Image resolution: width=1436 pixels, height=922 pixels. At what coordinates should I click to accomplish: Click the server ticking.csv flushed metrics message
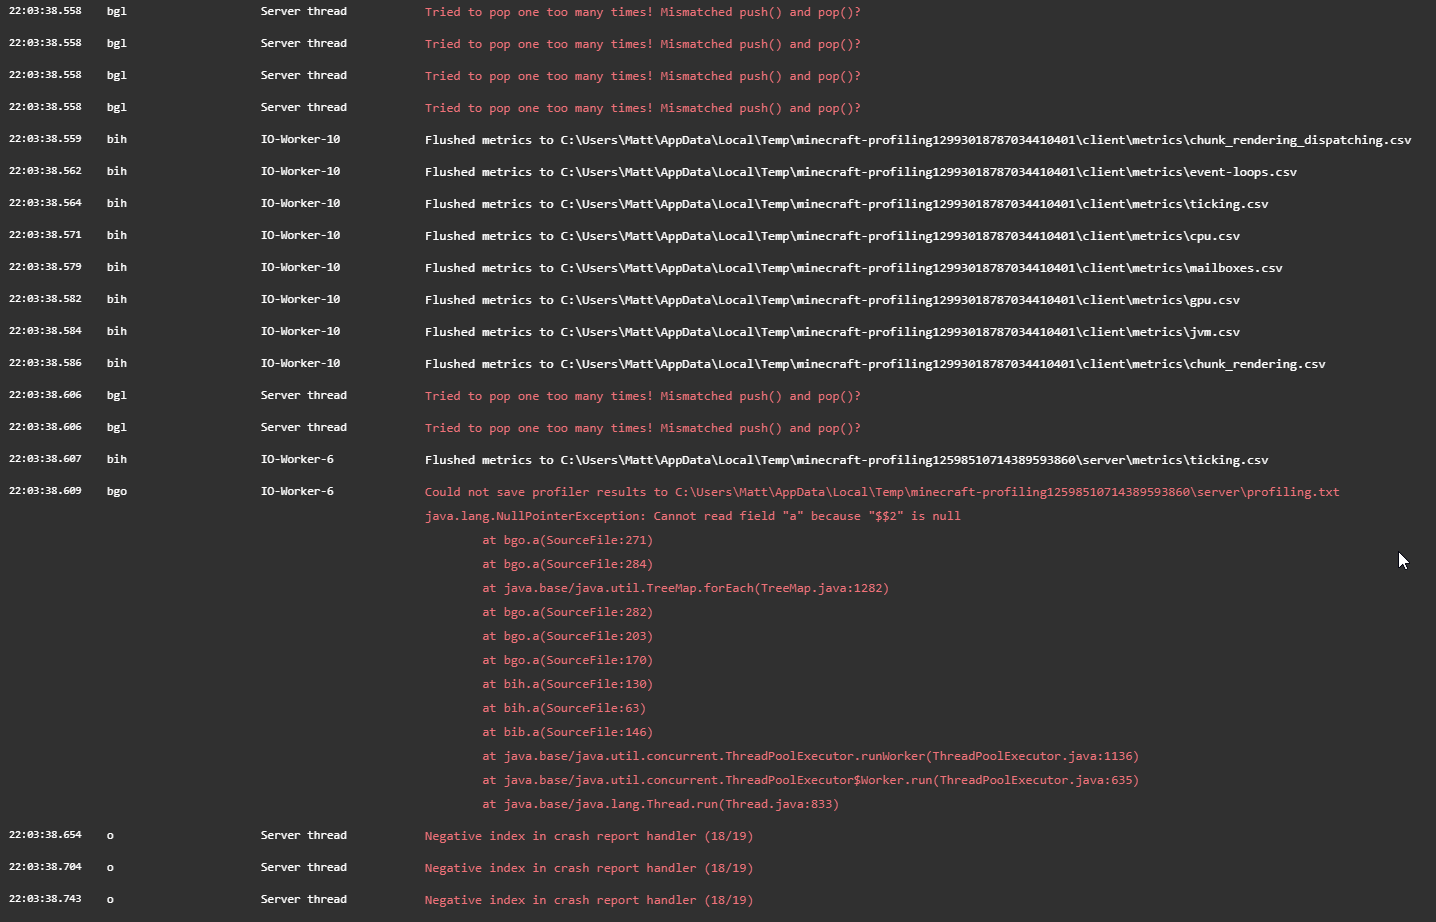tap(846, 460)
